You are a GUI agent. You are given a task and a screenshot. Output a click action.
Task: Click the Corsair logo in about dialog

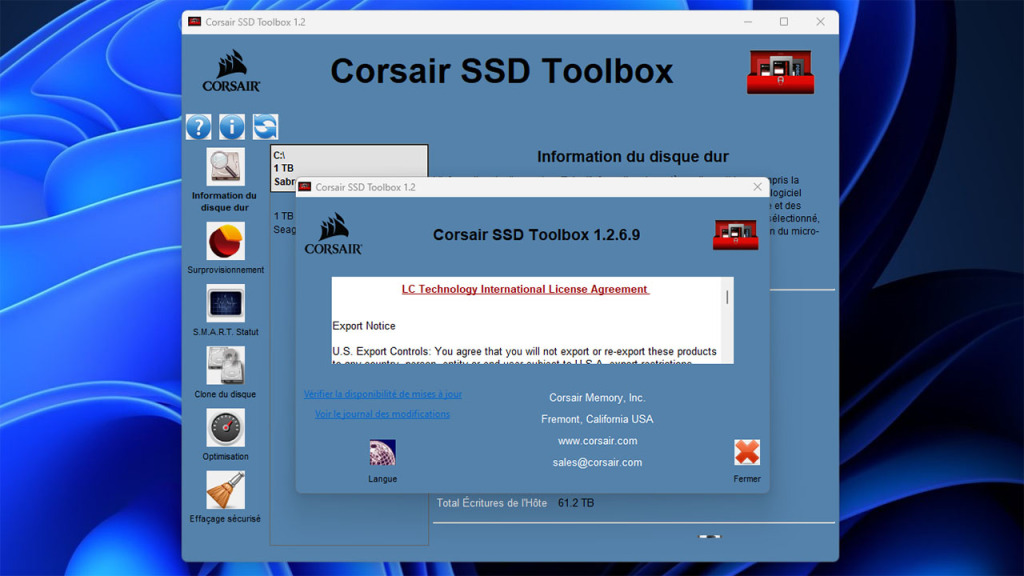(x=333, y=233)
